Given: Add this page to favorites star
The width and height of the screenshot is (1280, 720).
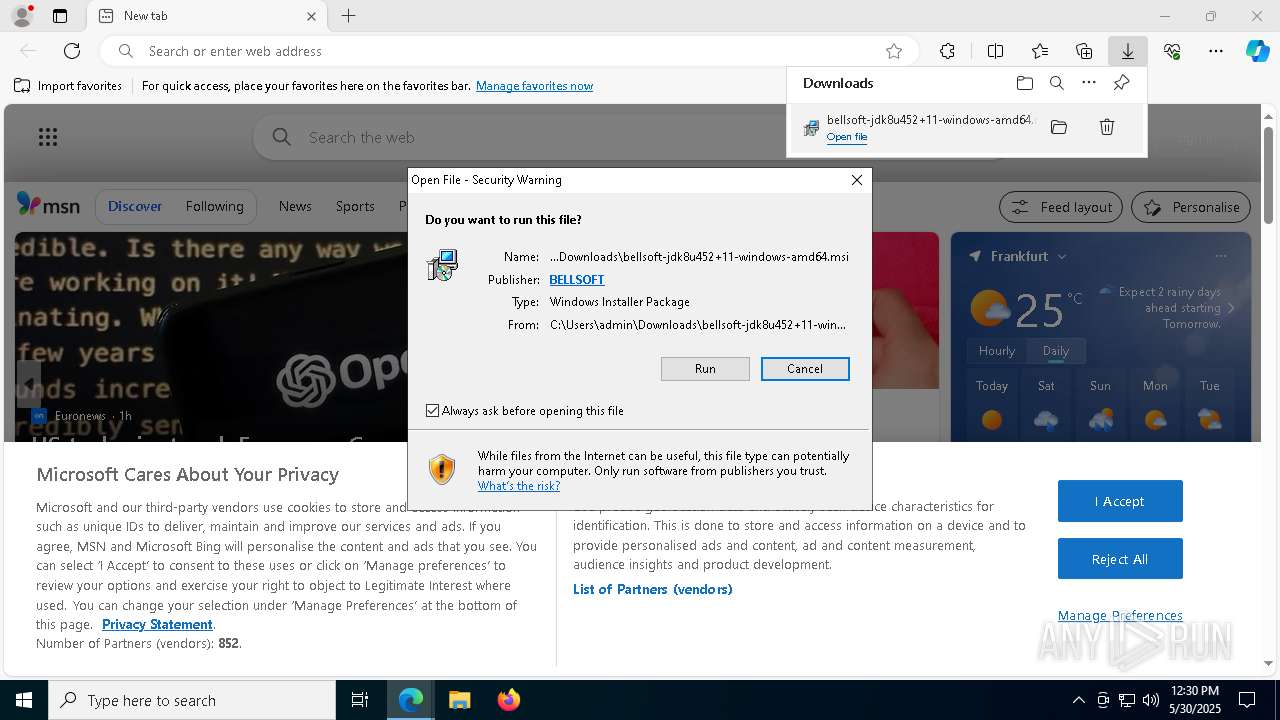Looking at the screenshot, I should click(x=894, y=51).
